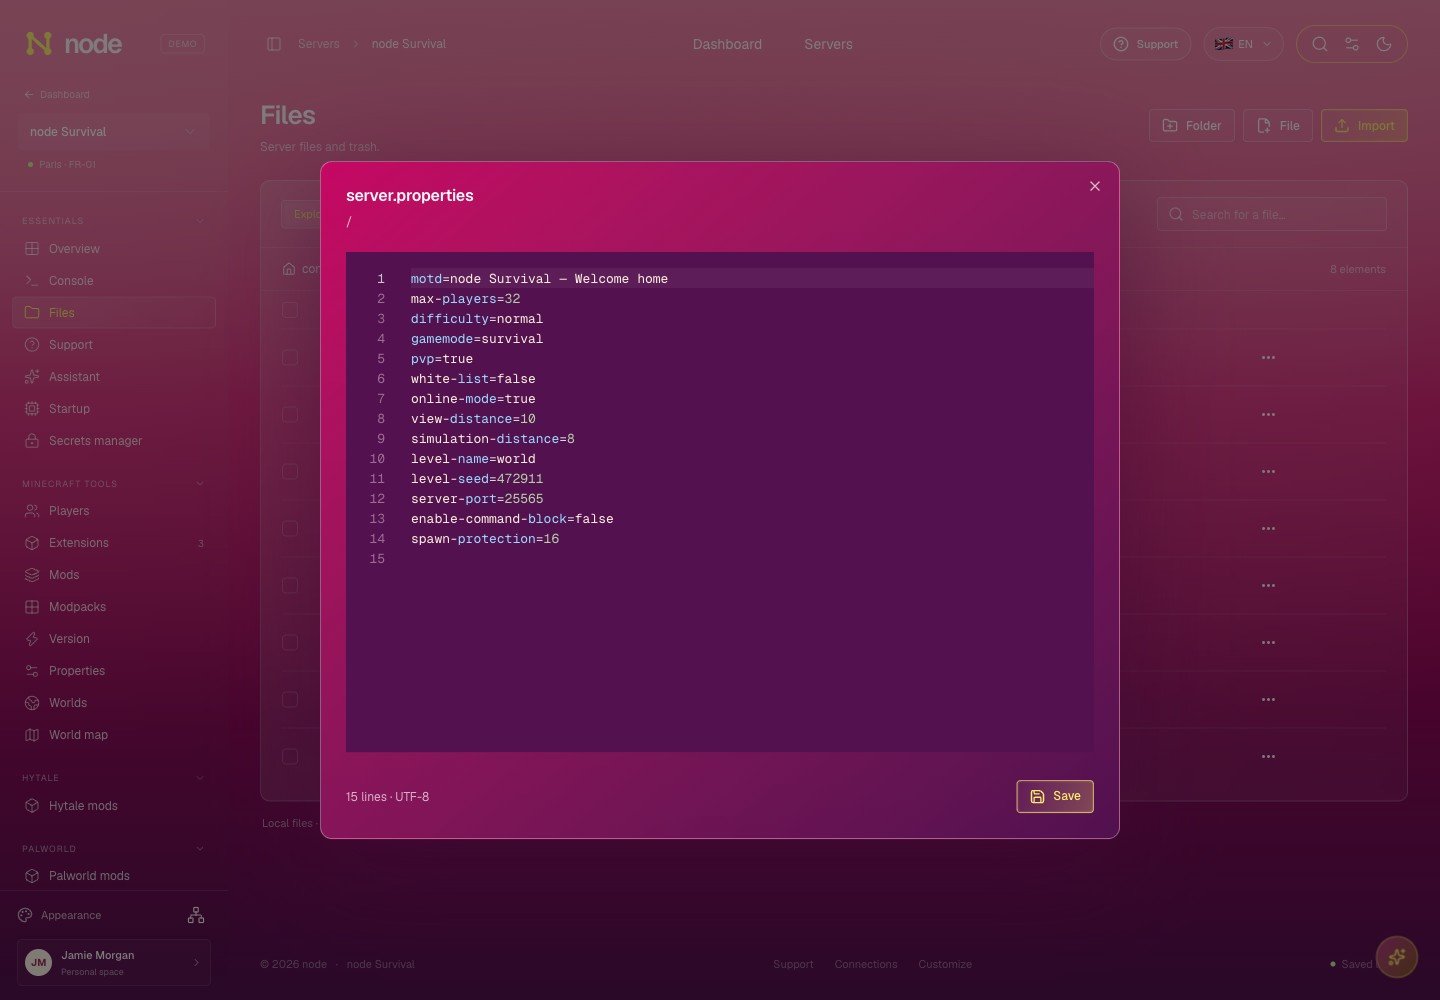Image resolution: width=1440 pixels, height=1000 pixels.
Task: Open the Secrets manager
Action: click(x=114, y=441)
